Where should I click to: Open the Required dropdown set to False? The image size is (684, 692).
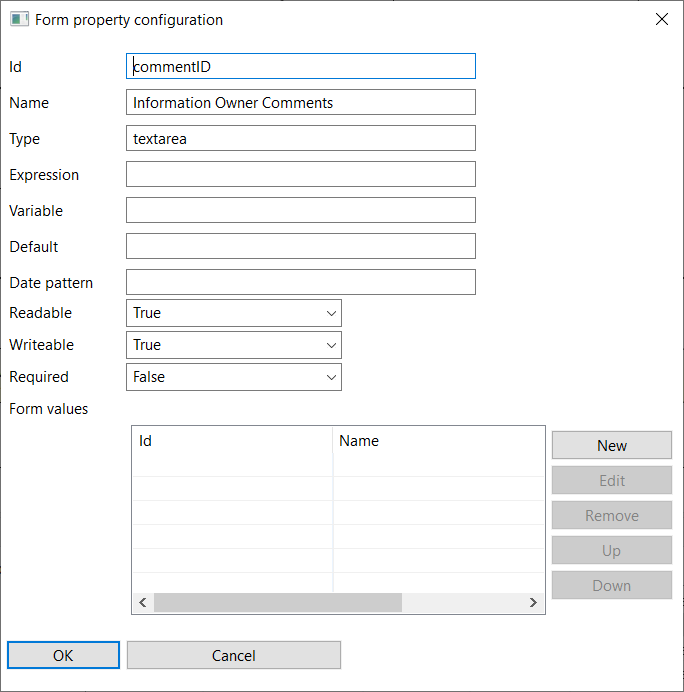tap(234, 377)
